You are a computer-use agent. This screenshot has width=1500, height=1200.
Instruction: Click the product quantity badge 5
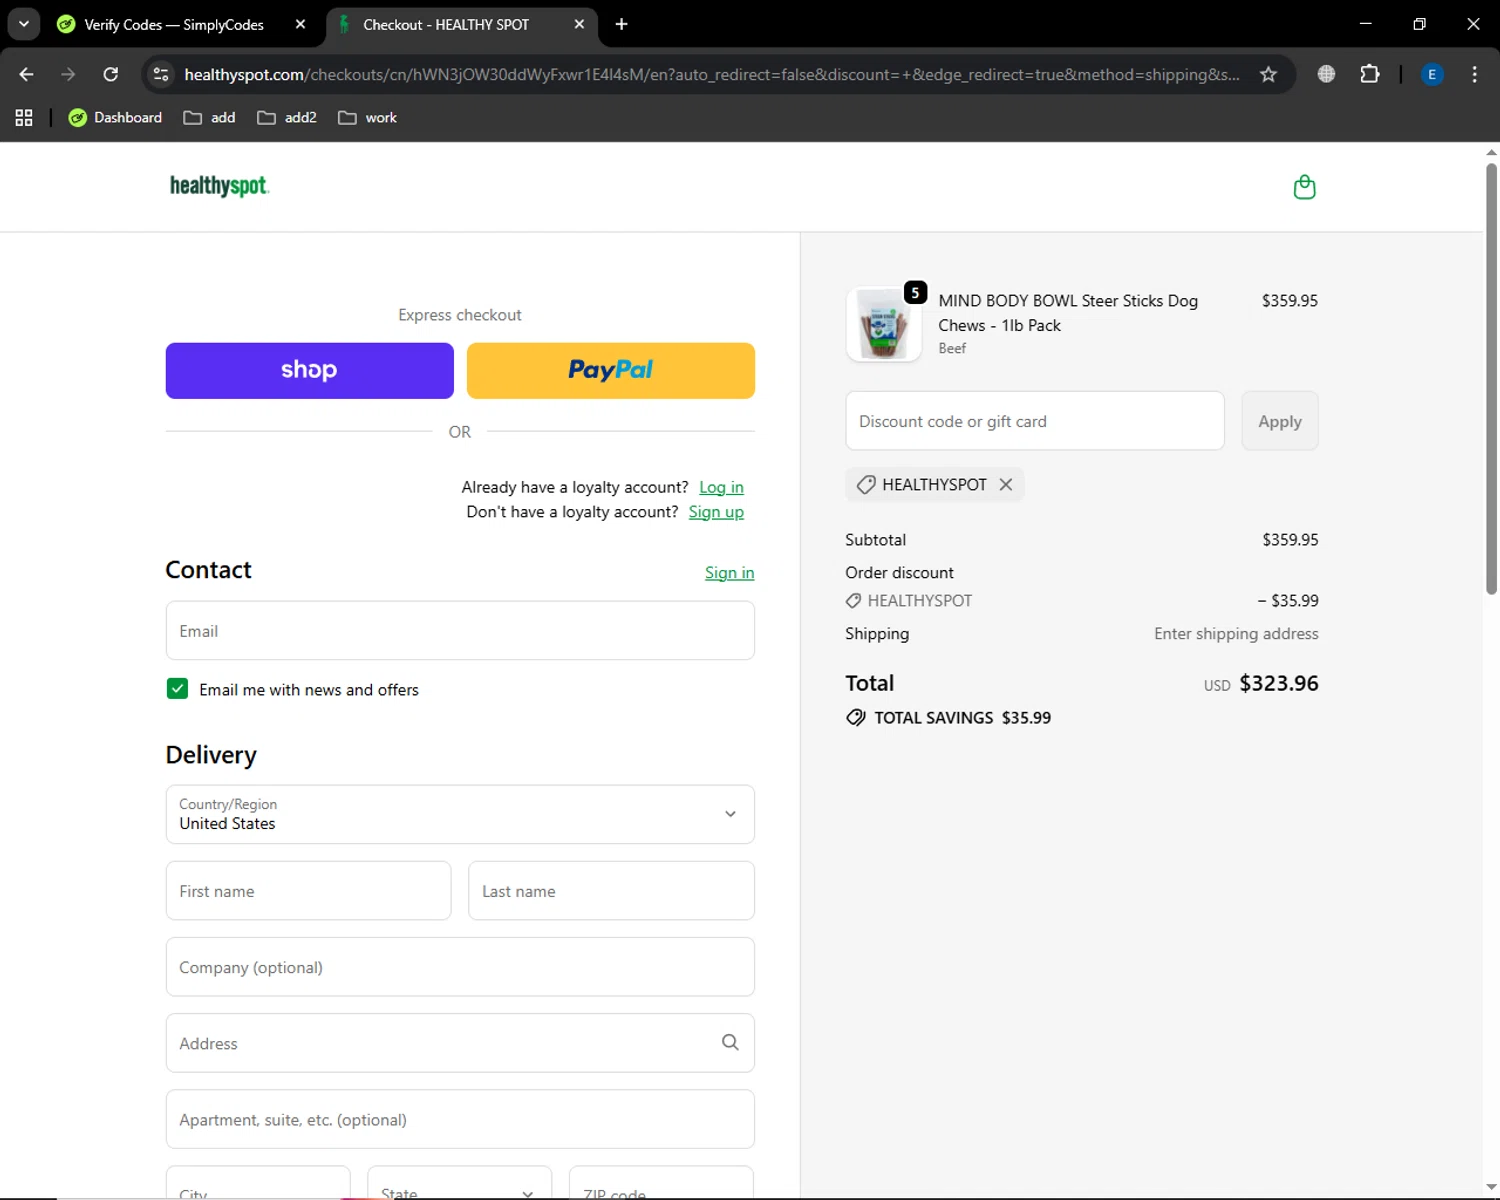915,292
